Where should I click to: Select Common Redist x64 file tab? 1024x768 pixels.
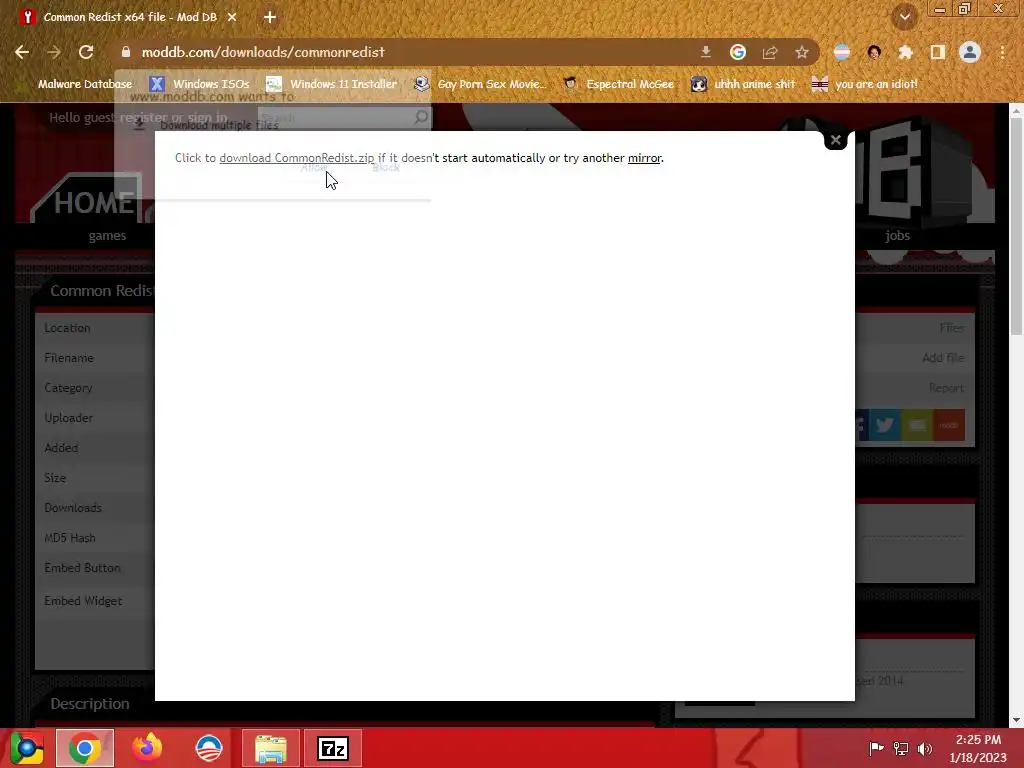[x=129, y=17]
